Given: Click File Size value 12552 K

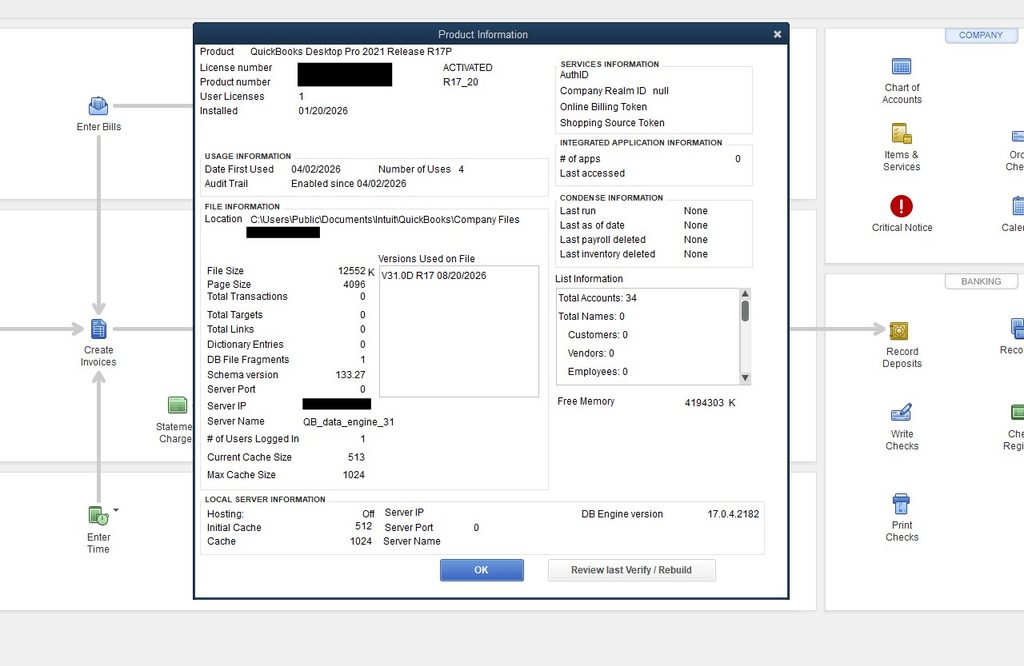Looking at the screenshot, I should [x=356, y=271].
